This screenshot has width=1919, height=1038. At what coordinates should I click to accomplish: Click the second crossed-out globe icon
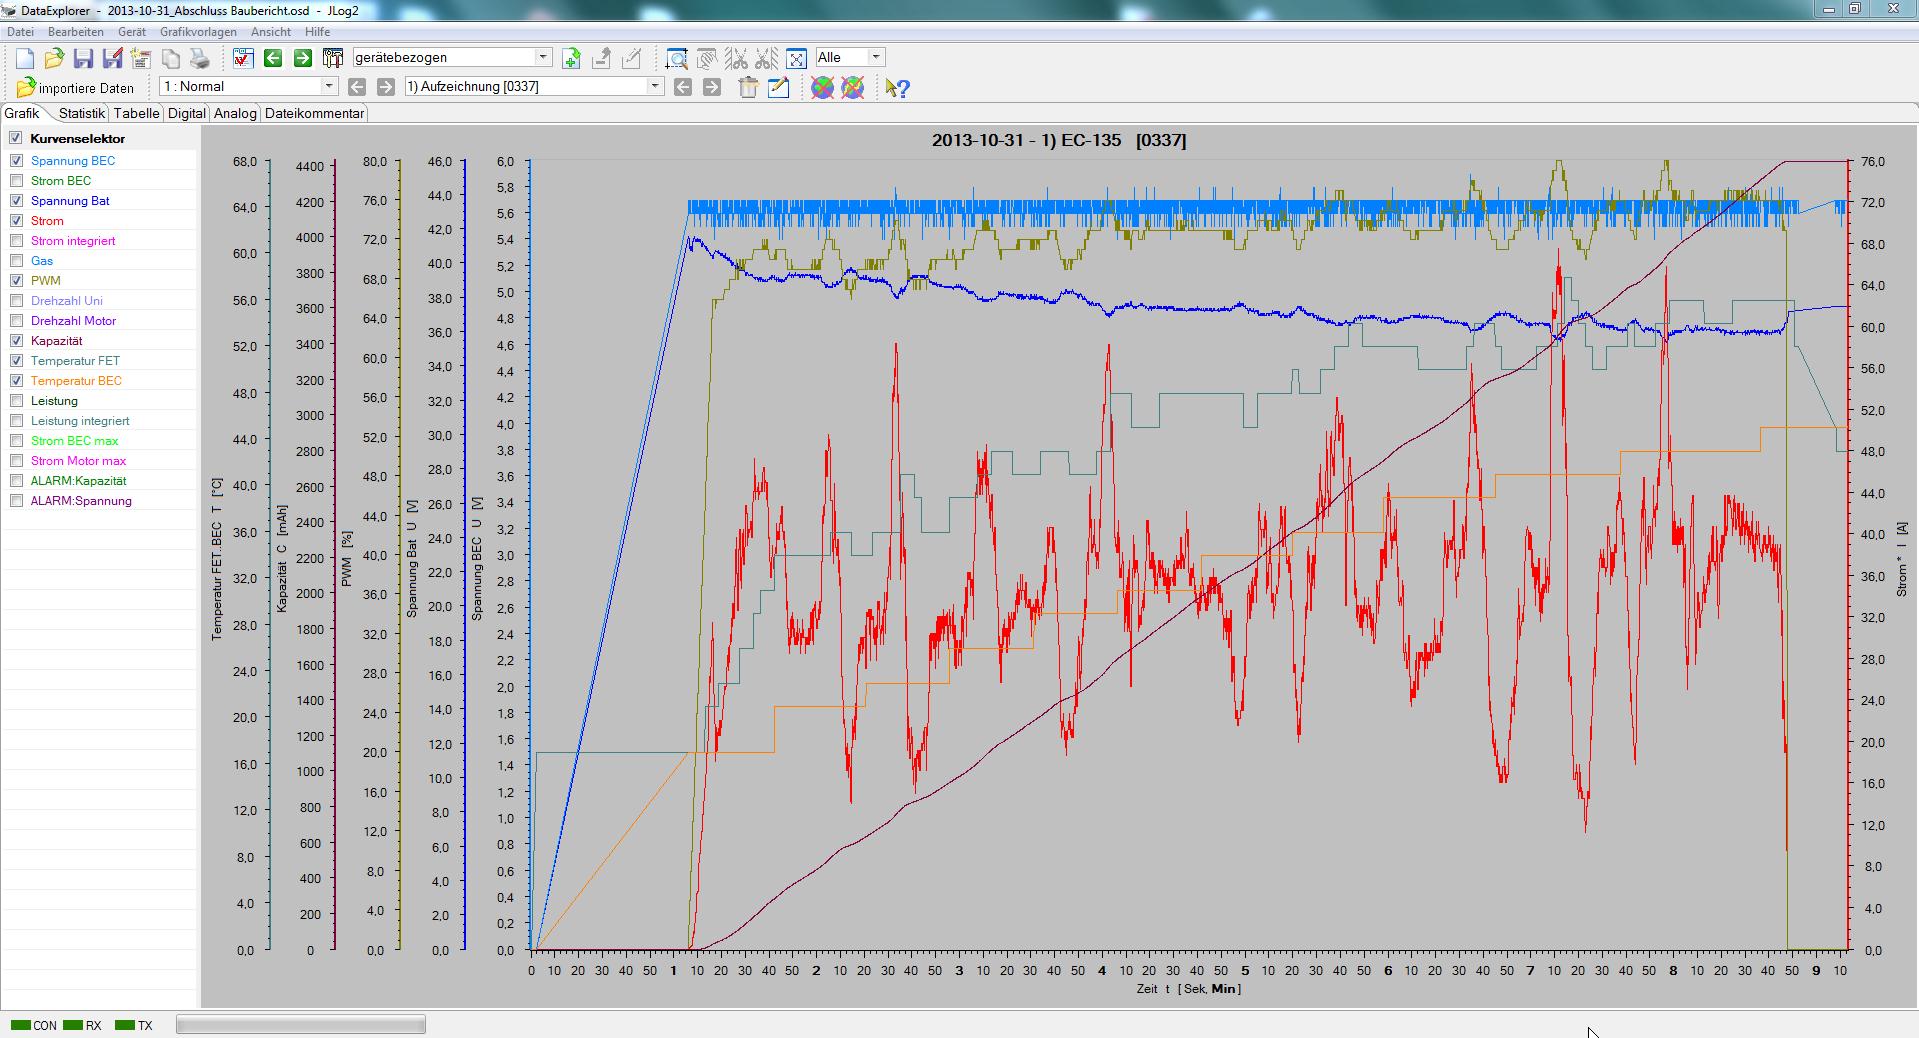pyautogui.click(x=852, y=88)
